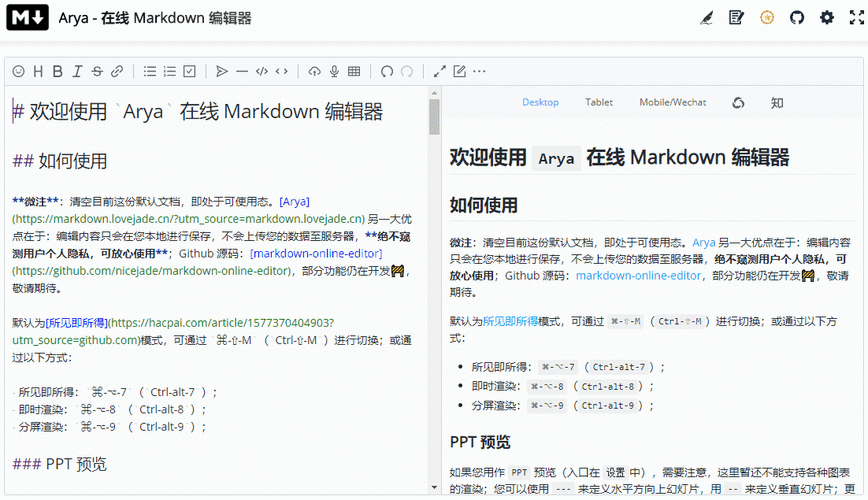Click the '### PPT 预览' heading in editor
Image resolution: width=868 pixels, height=500 pixels.
coord(59,464)
